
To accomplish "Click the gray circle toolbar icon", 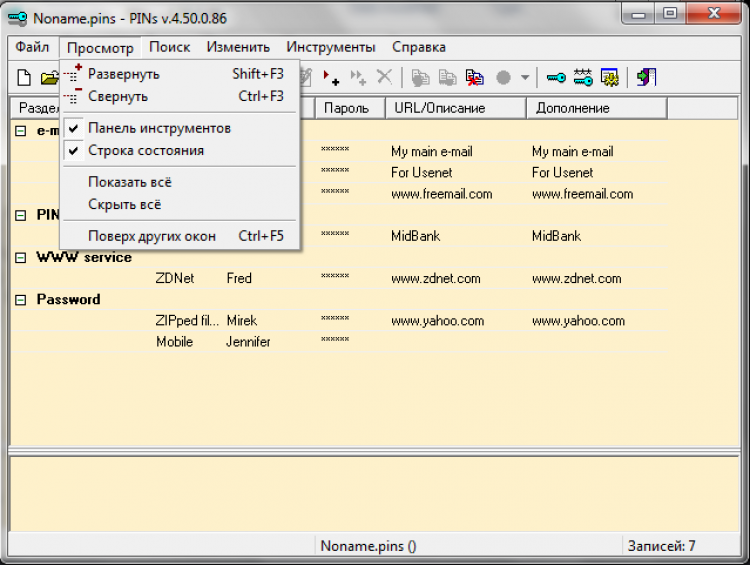I will click(x=503, y=78).
